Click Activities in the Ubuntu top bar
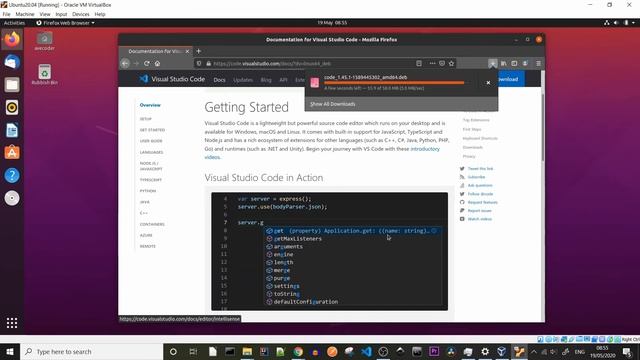This screenshot has width=640, height=360. [x=14, y=23]
